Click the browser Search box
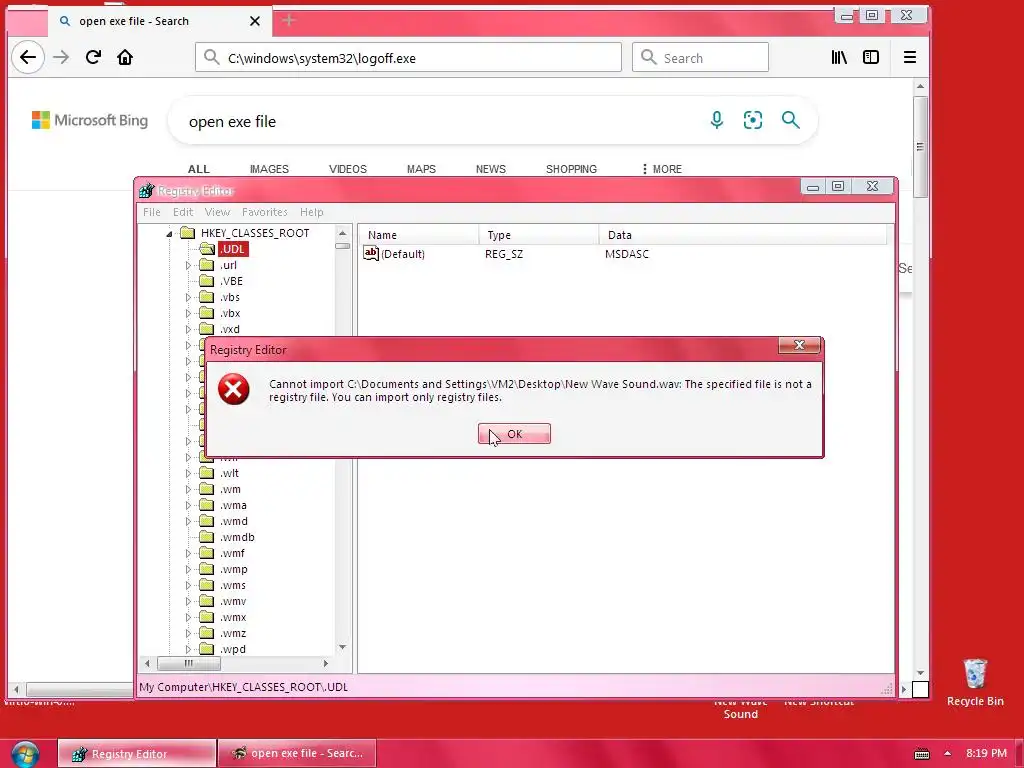Screen dimensions: 1024x768 pyautogui.click(x=700, y=57)
